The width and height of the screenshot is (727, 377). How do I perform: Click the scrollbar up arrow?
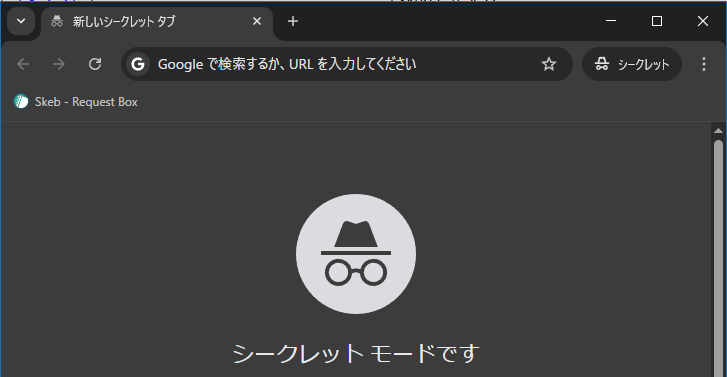pos(719,131)
